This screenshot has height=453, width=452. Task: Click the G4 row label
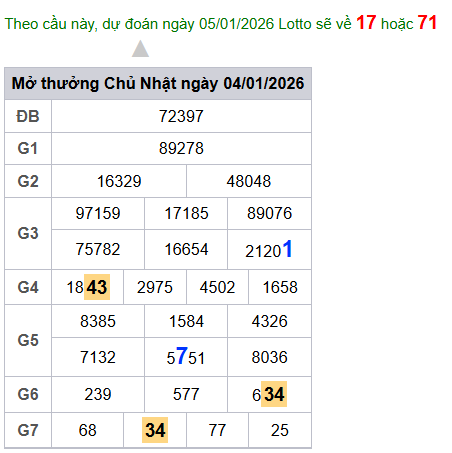coord(28,287)
